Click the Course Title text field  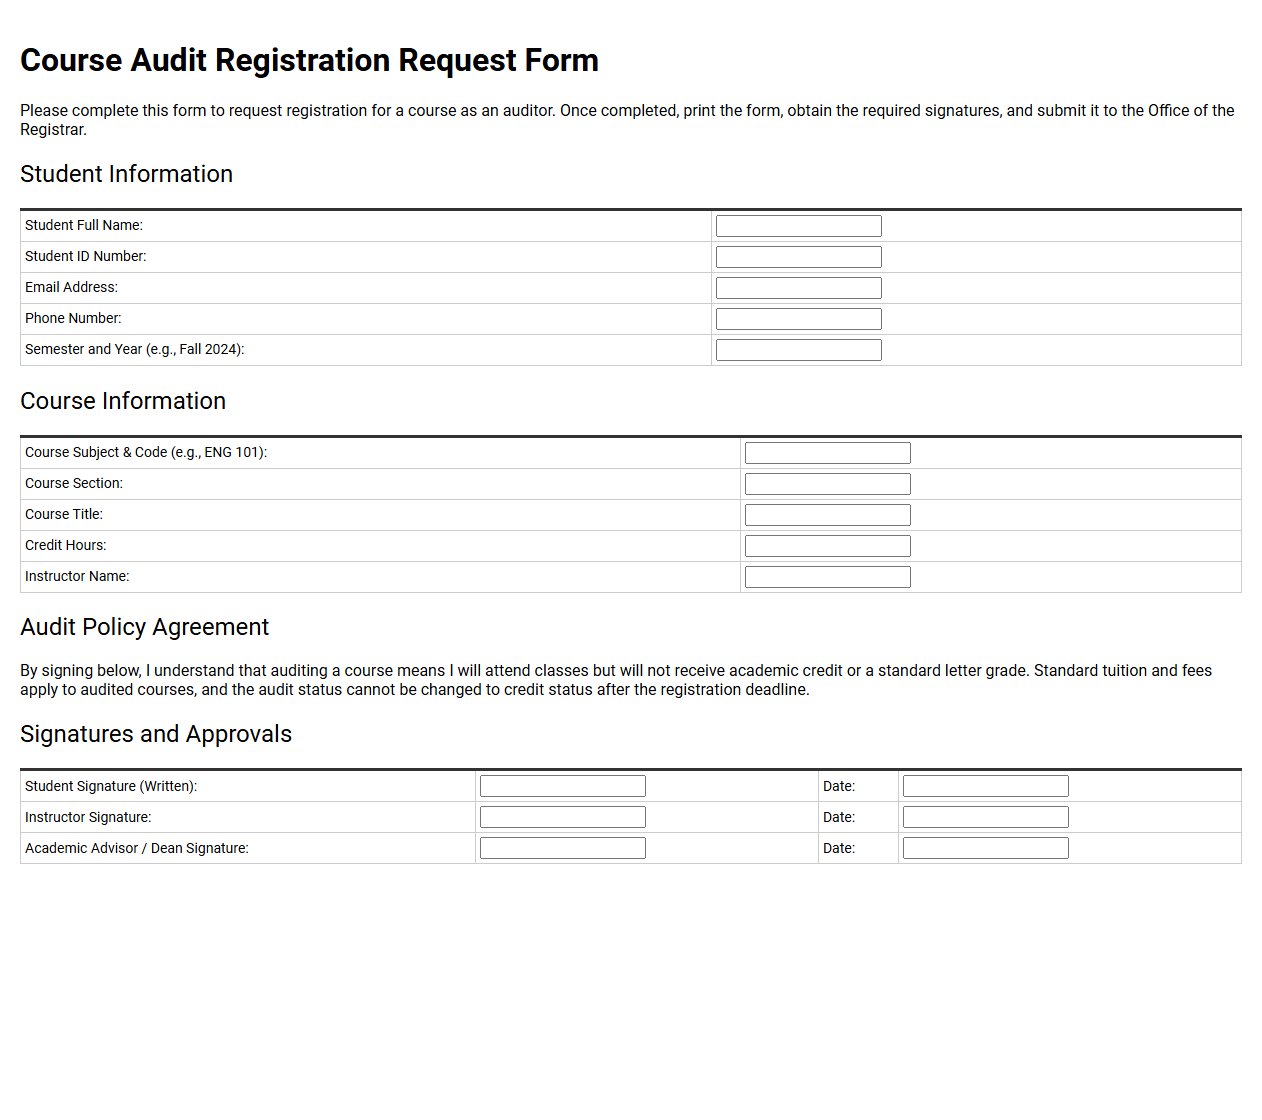tap(828, 515)
